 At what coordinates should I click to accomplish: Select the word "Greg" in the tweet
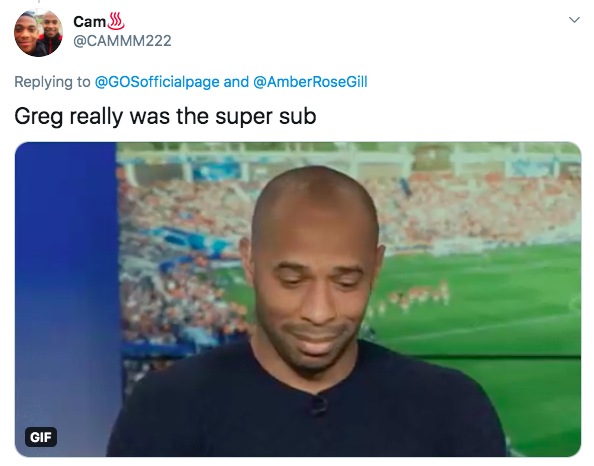[38, 117]
